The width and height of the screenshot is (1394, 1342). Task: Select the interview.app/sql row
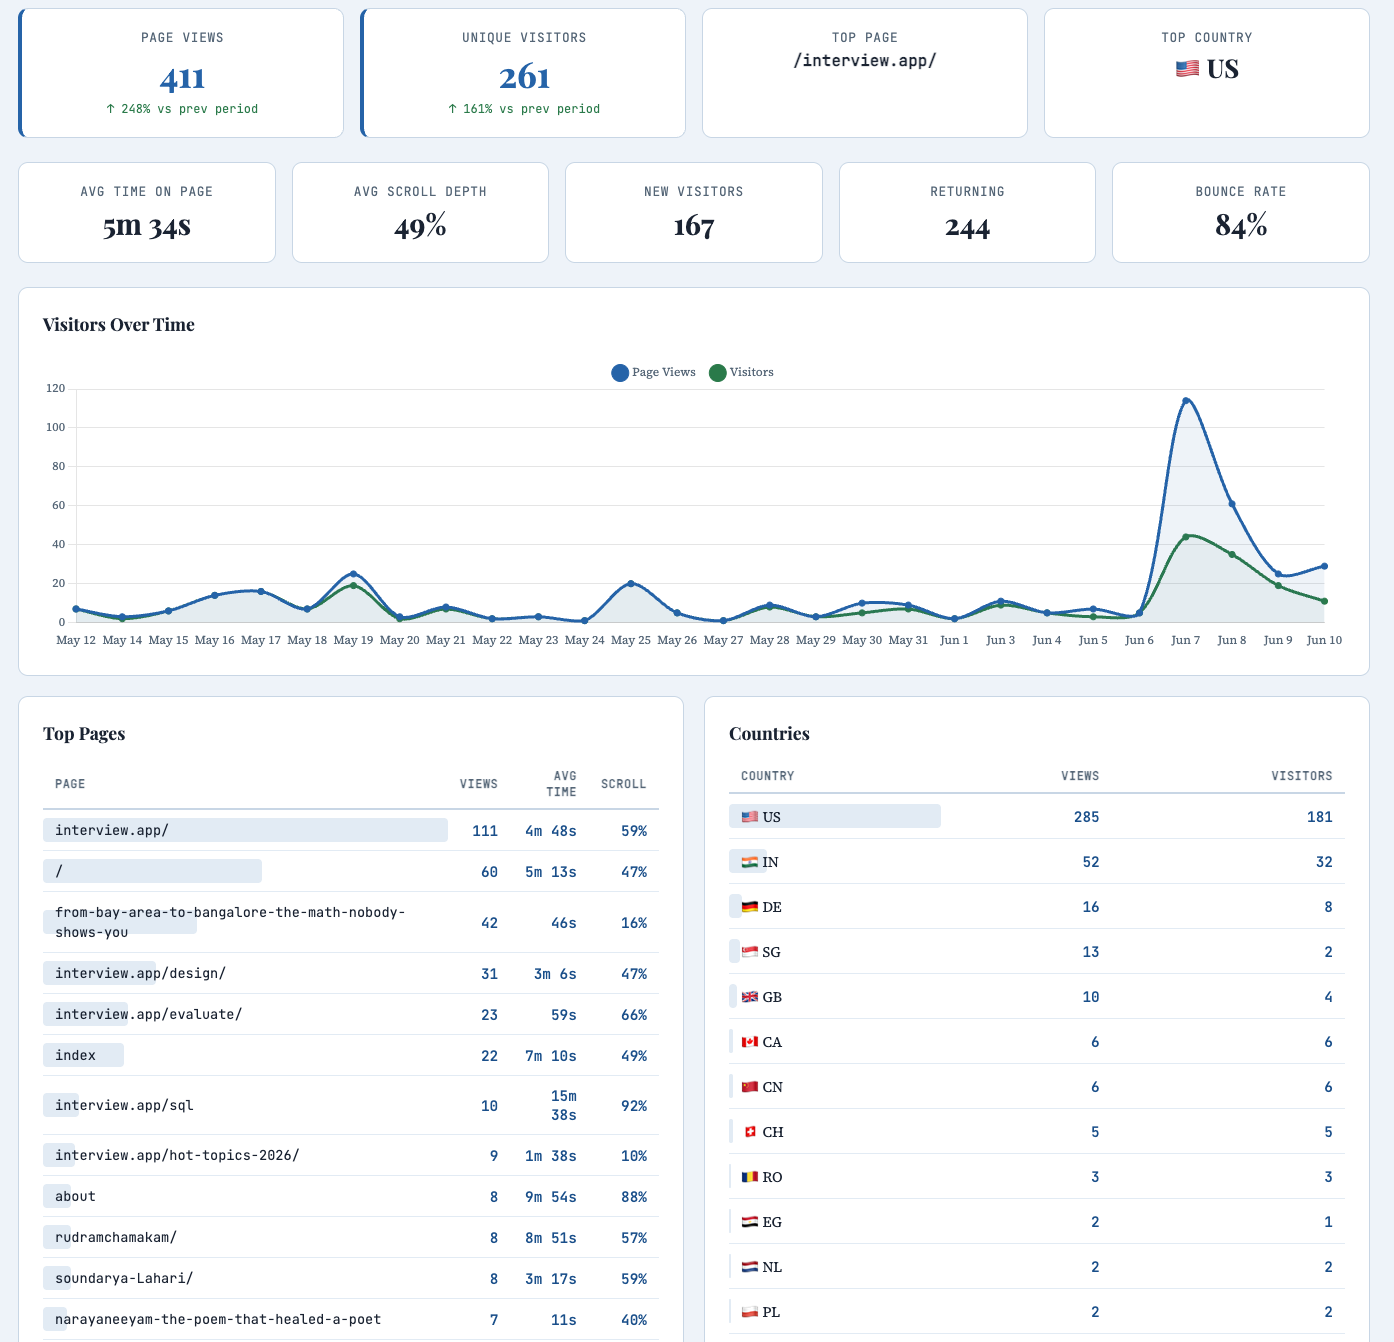pyautogui.click(x=351, y=1105)
